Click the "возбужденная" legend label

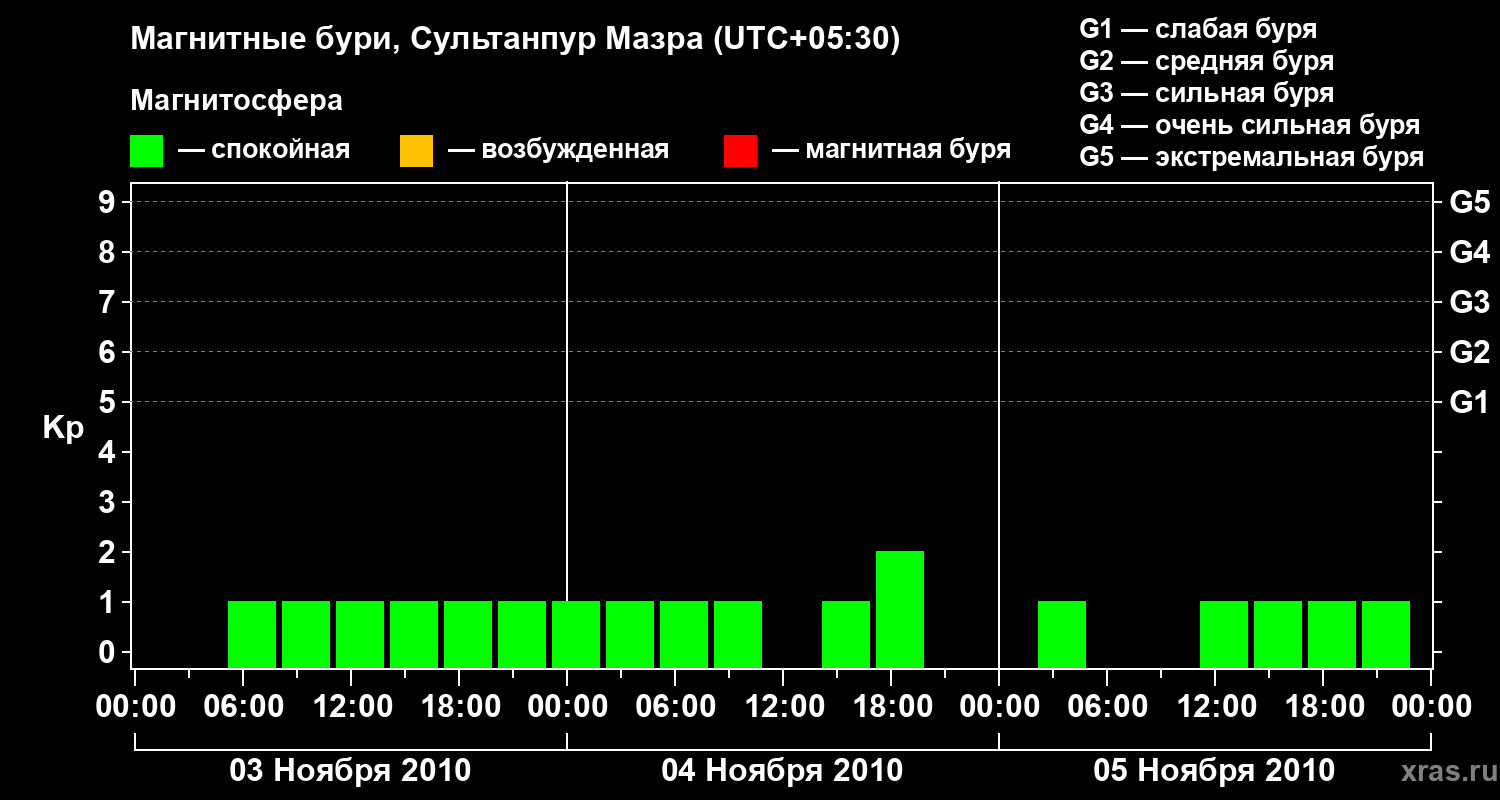pos(575,151)
